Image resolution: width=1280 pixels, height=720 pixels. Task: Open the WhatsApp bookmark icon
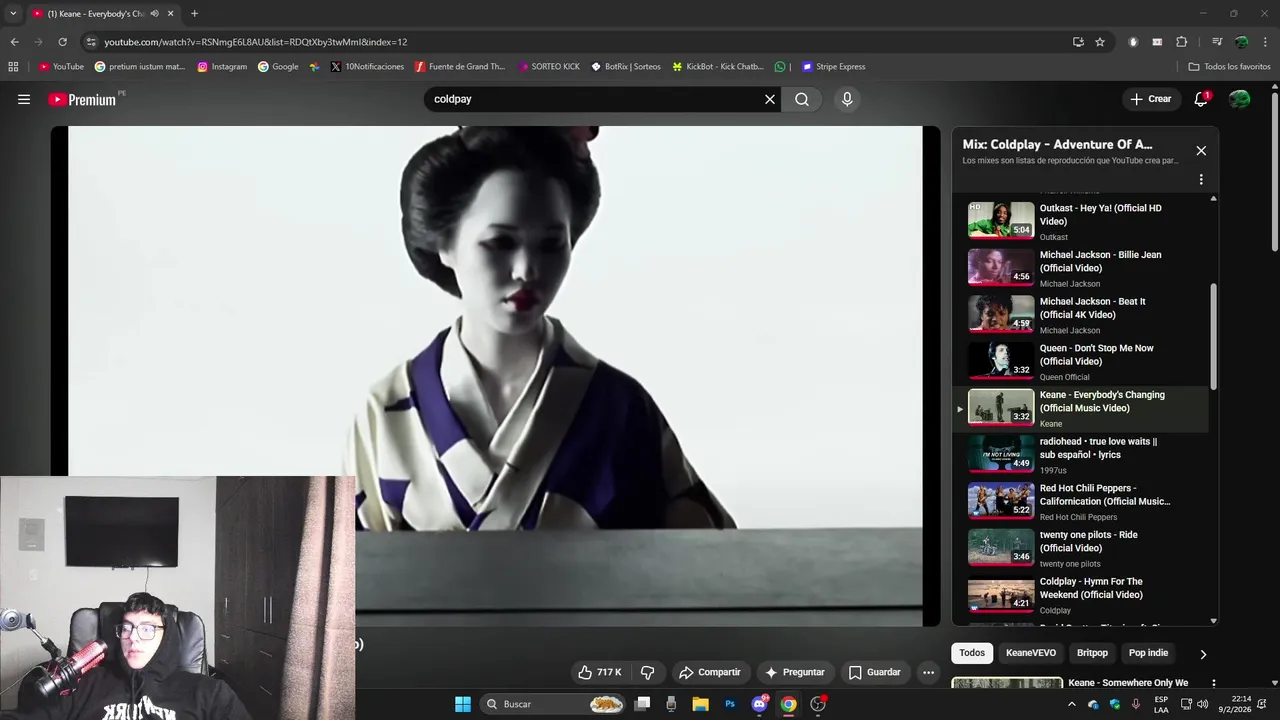pos(780,67)
